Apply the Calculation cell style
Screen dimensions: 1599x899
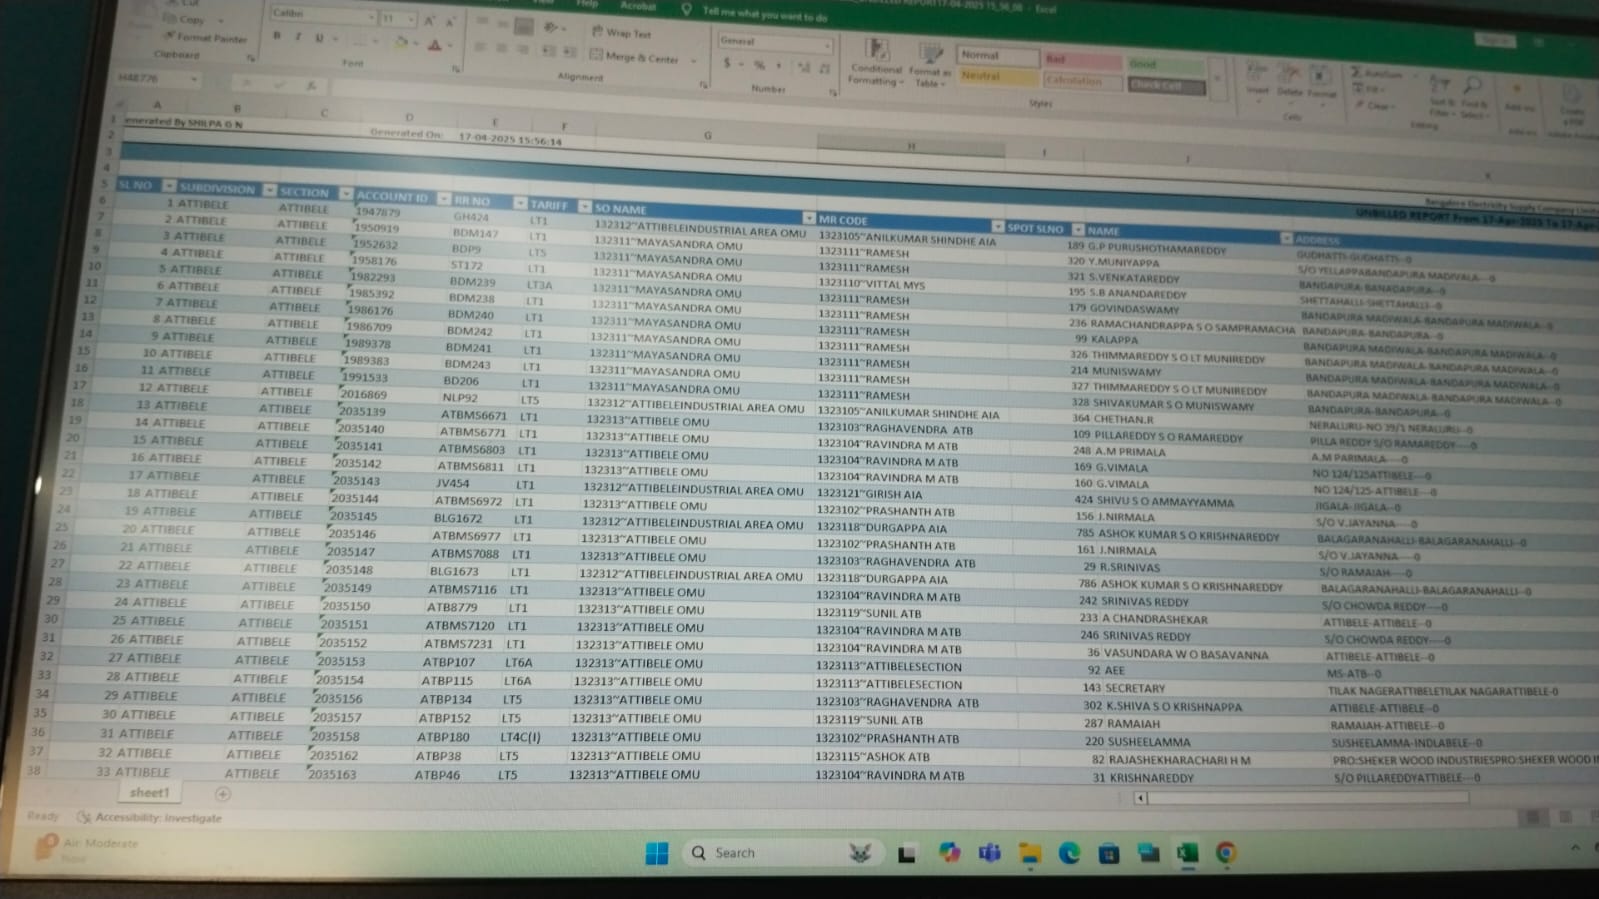tap(1081, 80)
